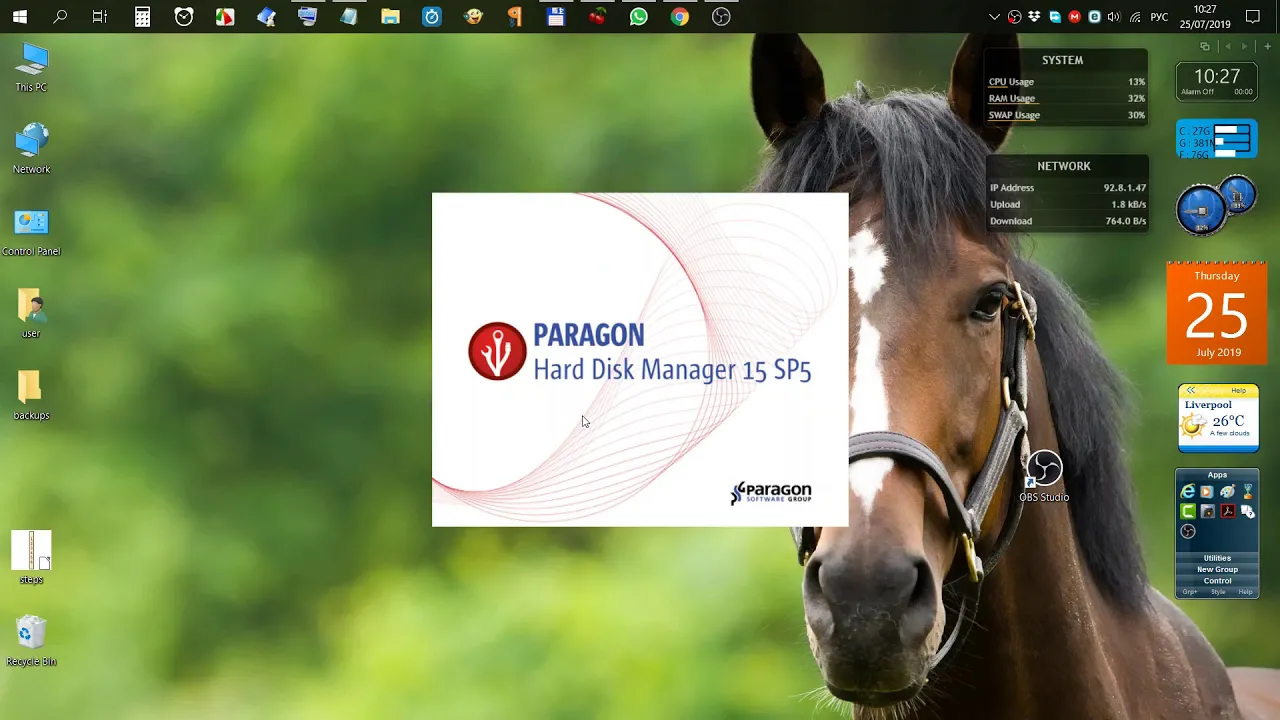The height and width of the screenshot is (720, 1280).
Task: Click Liverpool in weather widget
Action: pos(1208,405)
